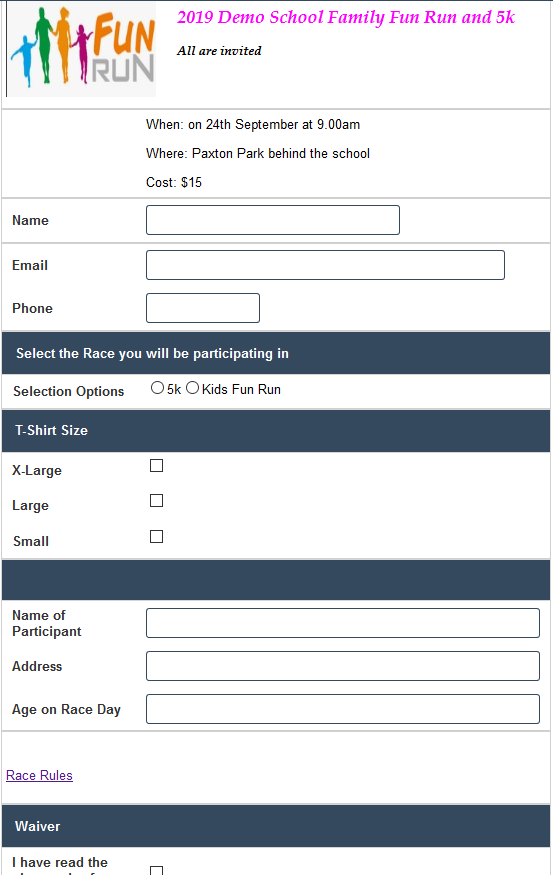Click the 'All are invited' subtitle text
This screenshot has width=553, height=875.
pos(219,51)
